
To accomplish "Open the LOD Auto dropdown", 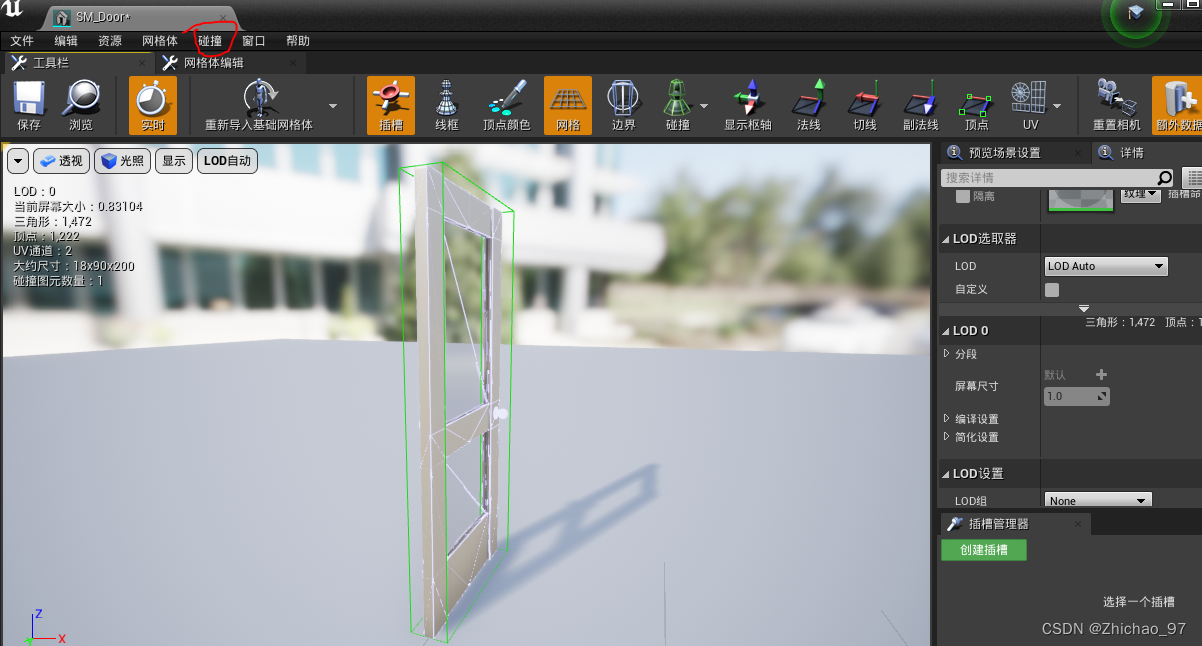I will [x=1106, y=266].
